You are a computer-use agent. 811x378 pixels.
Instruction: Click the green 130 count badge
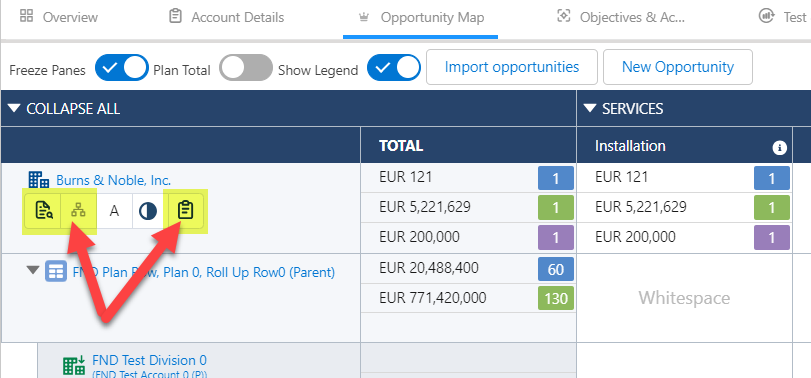556,298
